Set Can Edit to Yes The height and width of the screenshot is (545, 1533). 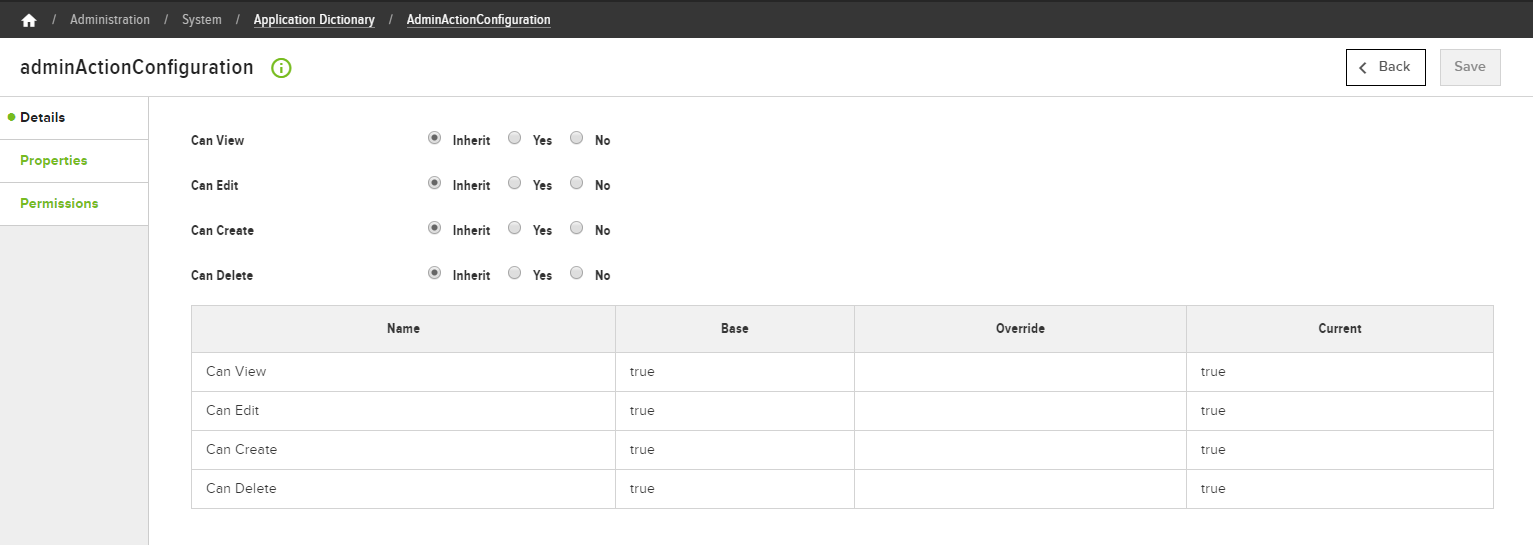(x=514, y=184)
